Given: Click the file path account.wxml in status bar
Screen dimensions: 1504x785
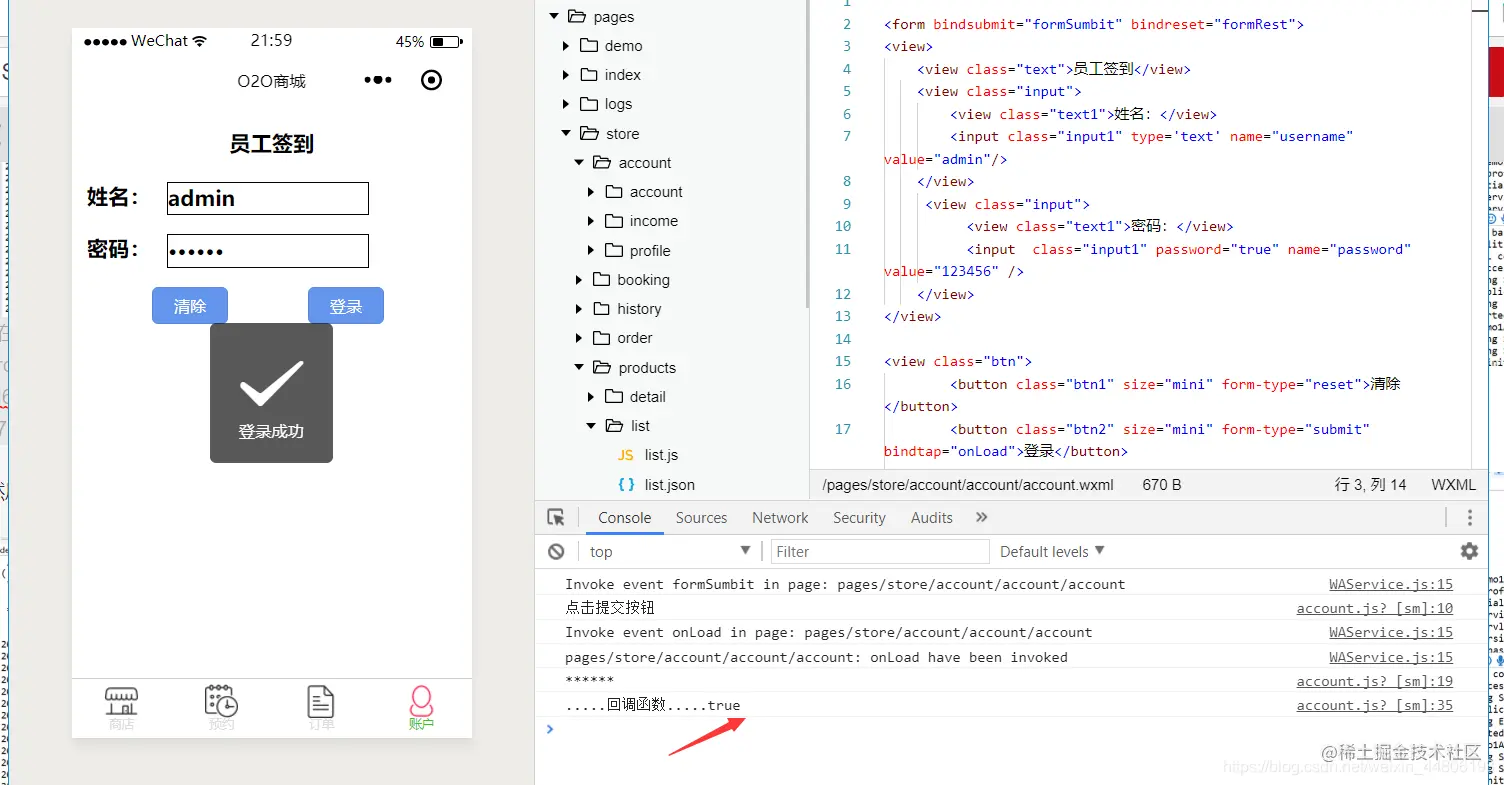Looking at the screenshot, I should point(967,484).
